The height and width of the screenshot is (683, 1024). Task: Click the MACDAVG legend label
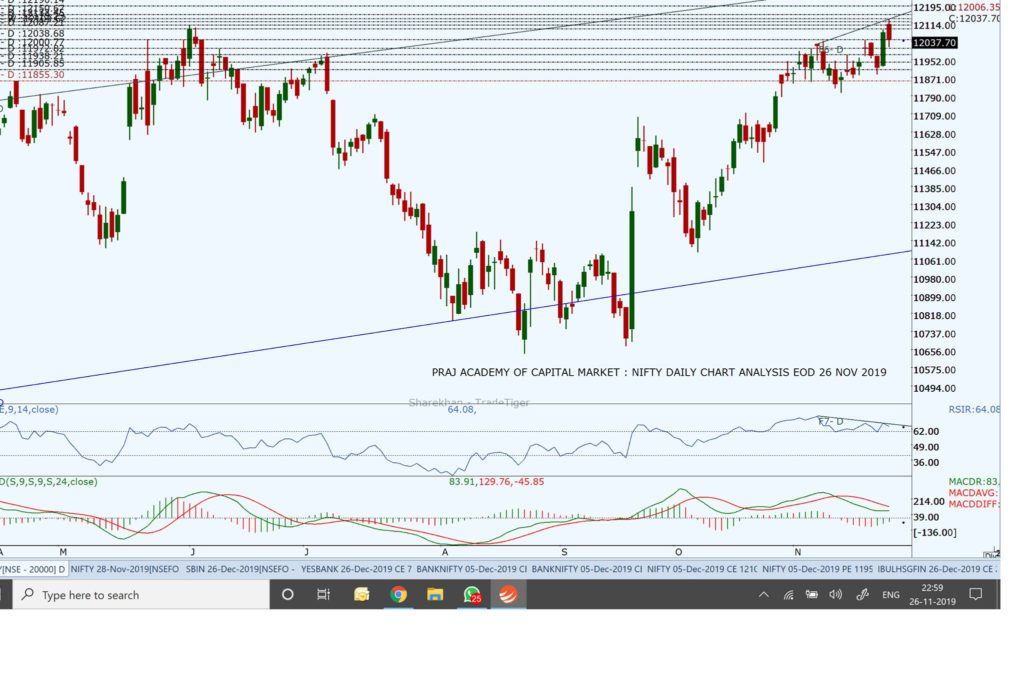974,493
